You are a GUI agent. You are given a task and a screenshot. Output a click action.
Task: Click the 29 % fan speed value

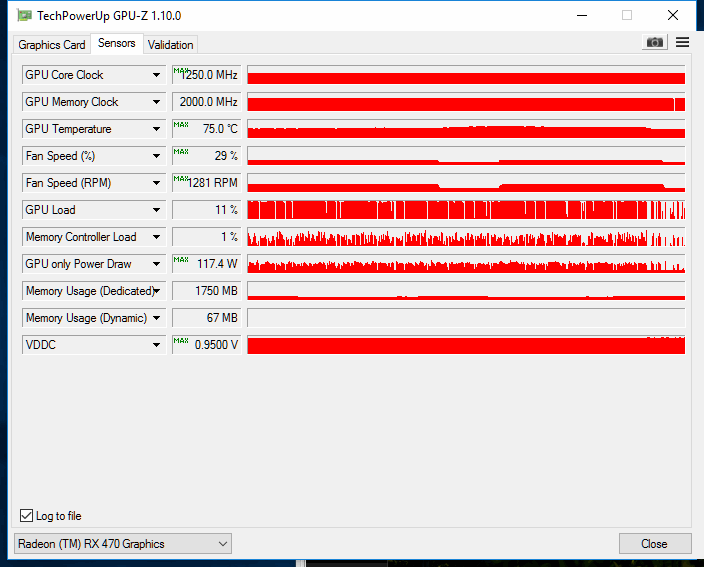[207, 156]
